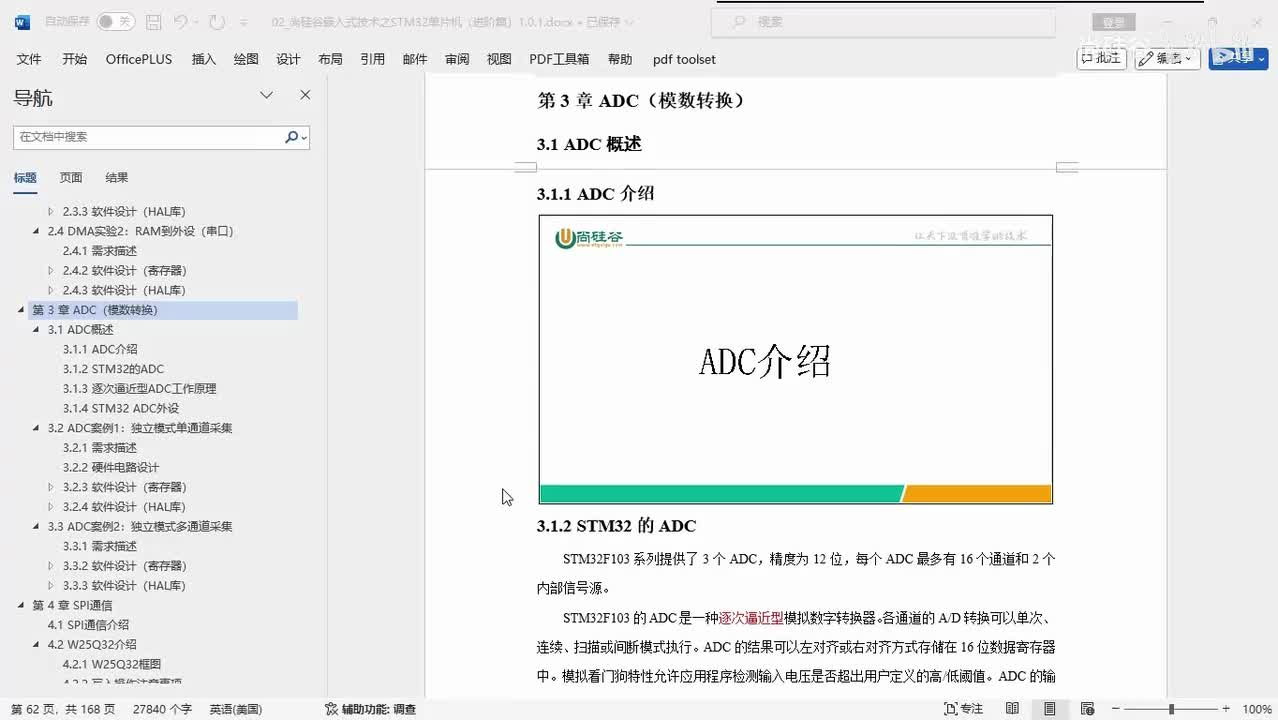Expand 3.2.4 软件设计（HAL库） heading
This screenshot has width=1278, height=720.
click(x=52, y=507)
